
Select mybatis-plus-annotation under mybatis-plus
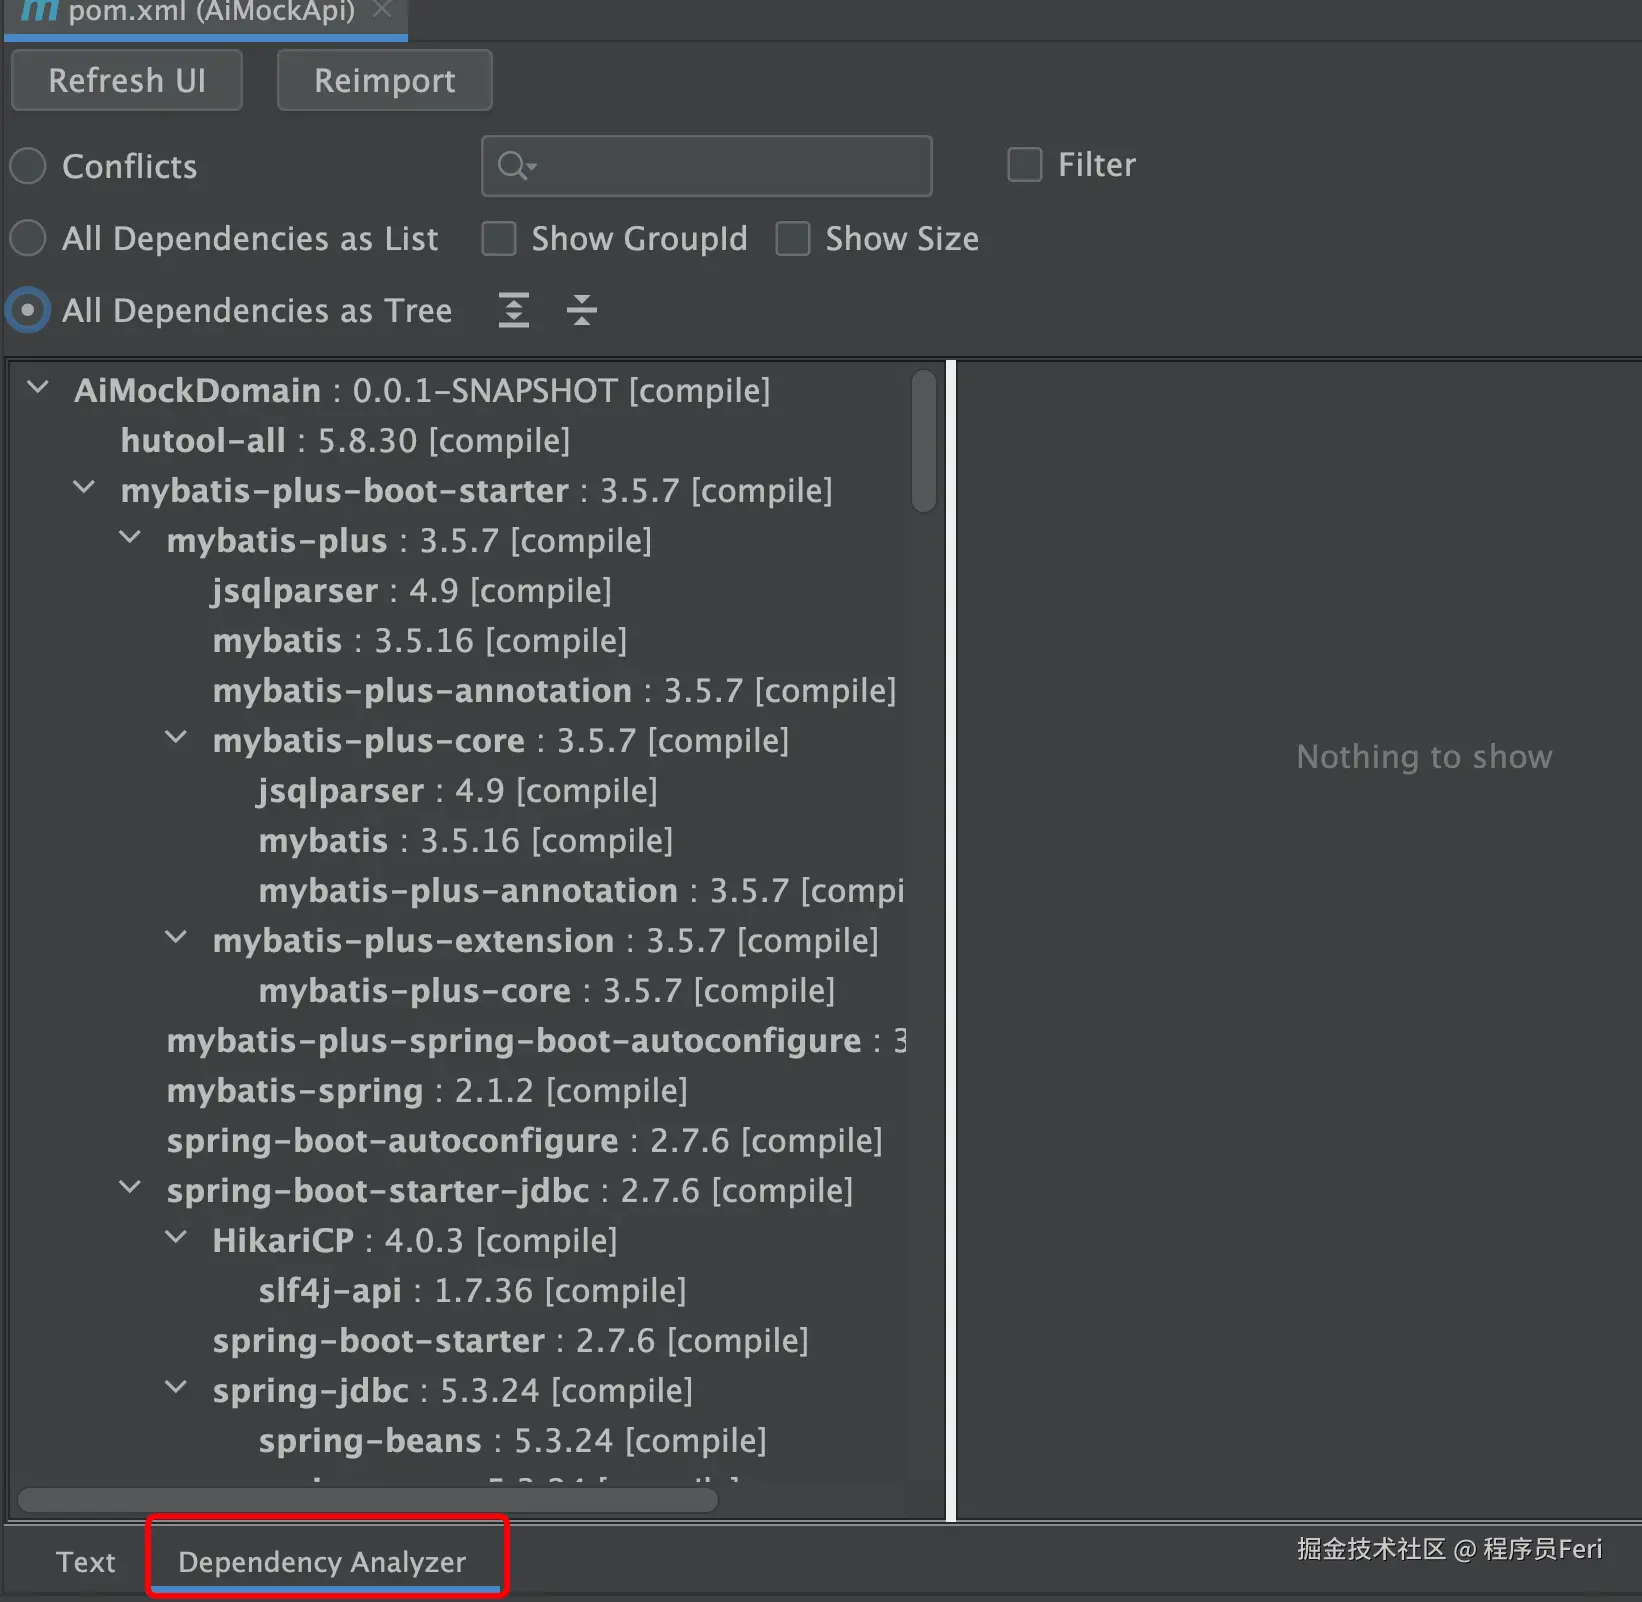[x=554, y=691]
